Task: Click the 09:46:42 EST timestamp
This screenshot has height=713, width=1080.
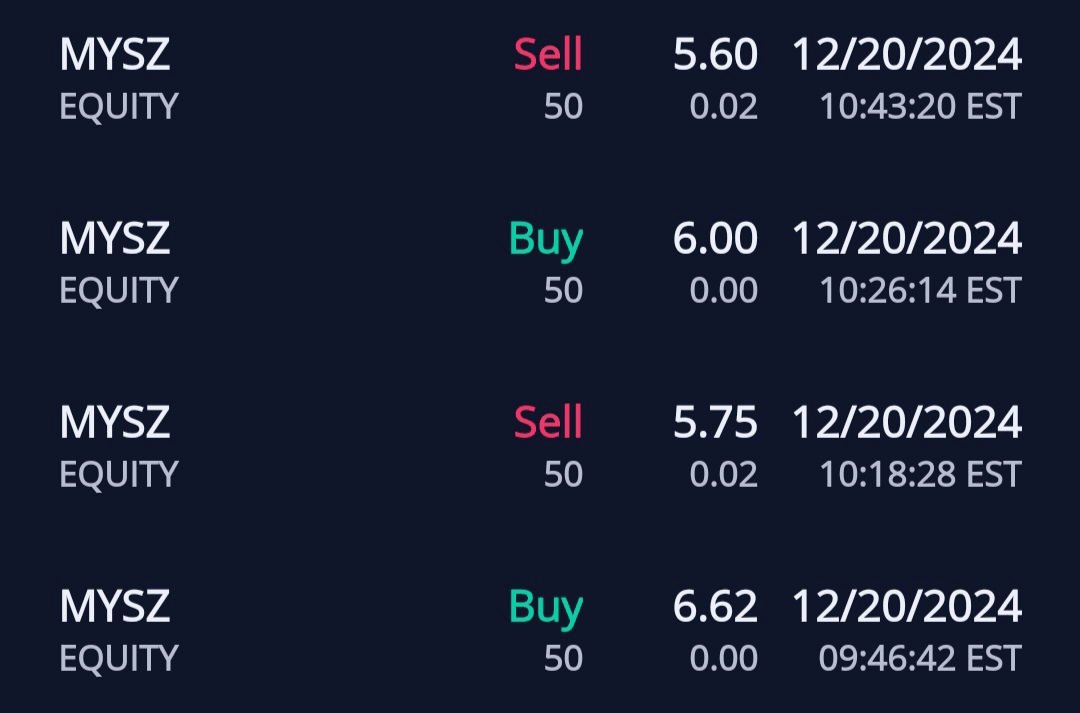Action: coord(920,658)
